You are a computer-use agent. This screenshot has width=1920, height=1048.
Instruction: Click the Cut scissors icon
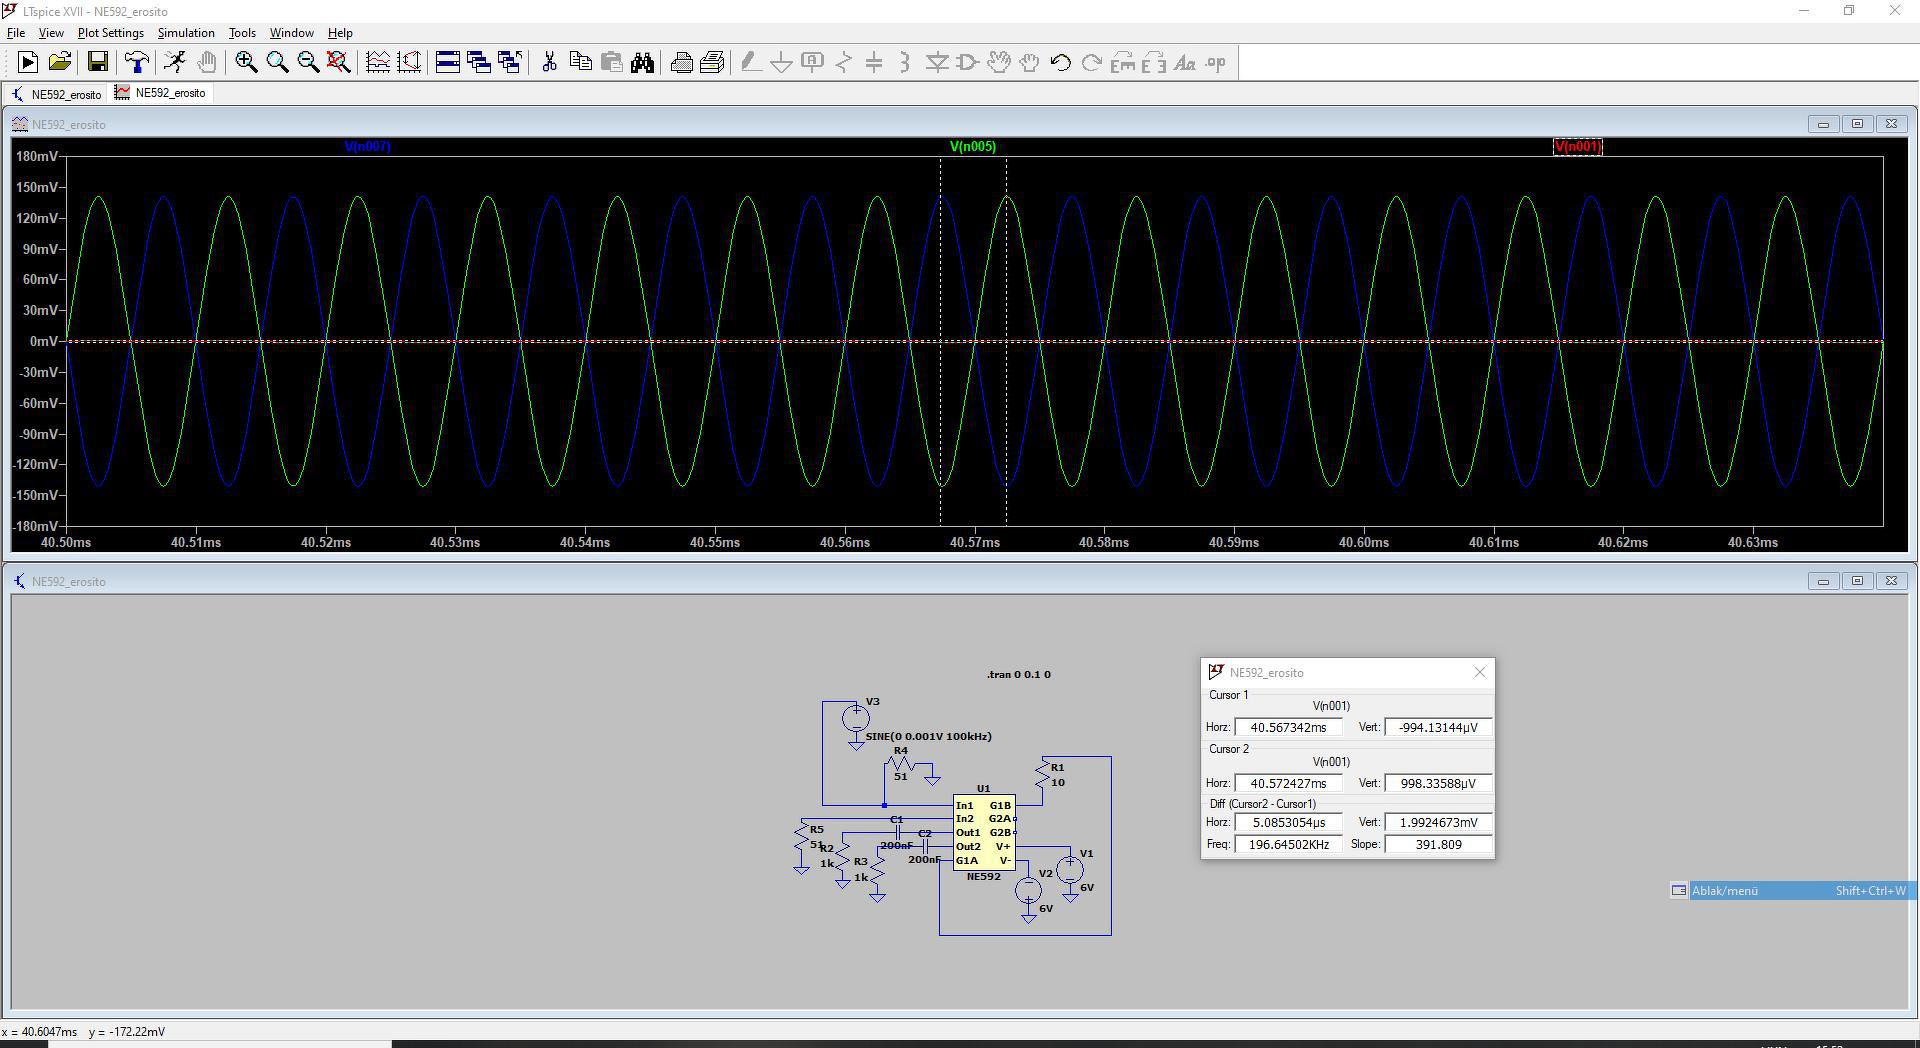549,63
